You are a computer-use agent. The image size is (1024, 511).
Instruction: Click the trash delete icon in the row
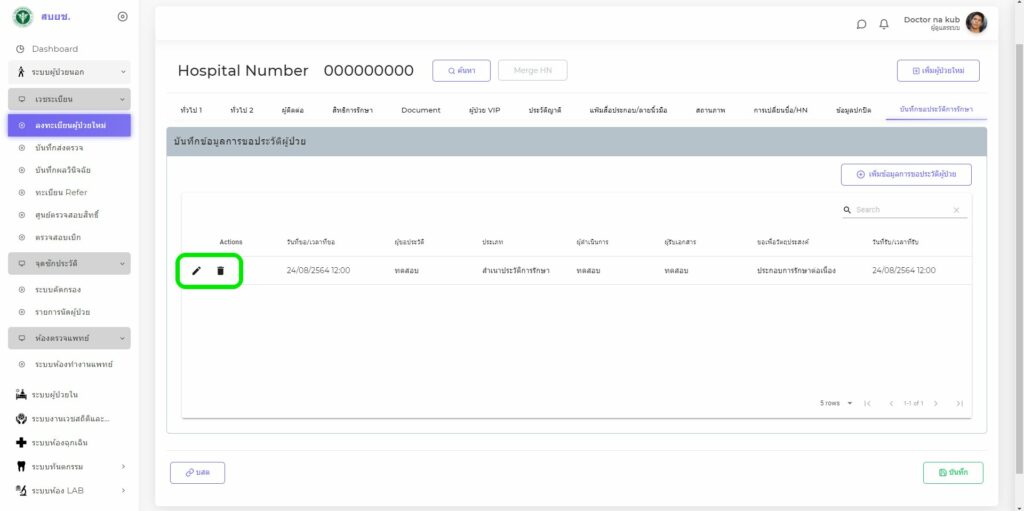(221, 271)
